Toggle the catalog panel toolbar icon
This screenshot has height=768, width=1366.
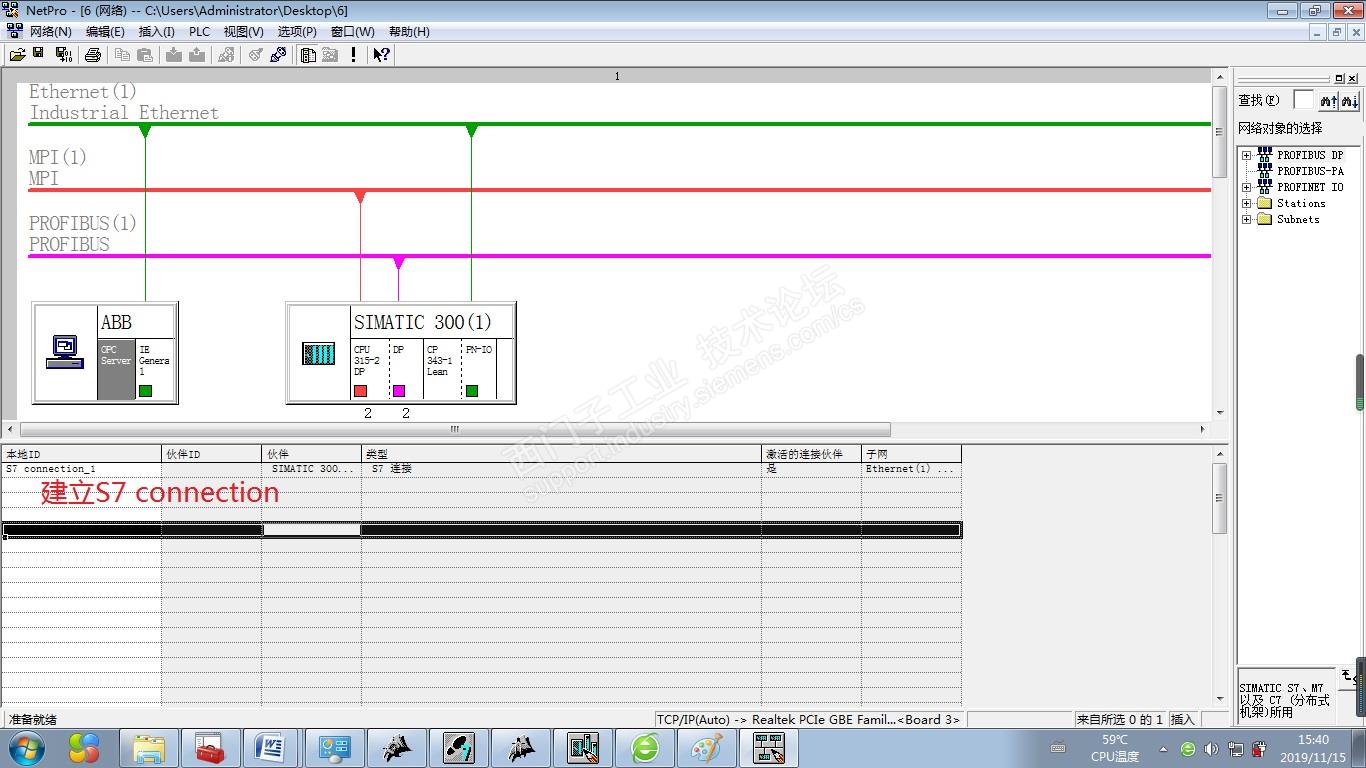[x=309, y=55]
